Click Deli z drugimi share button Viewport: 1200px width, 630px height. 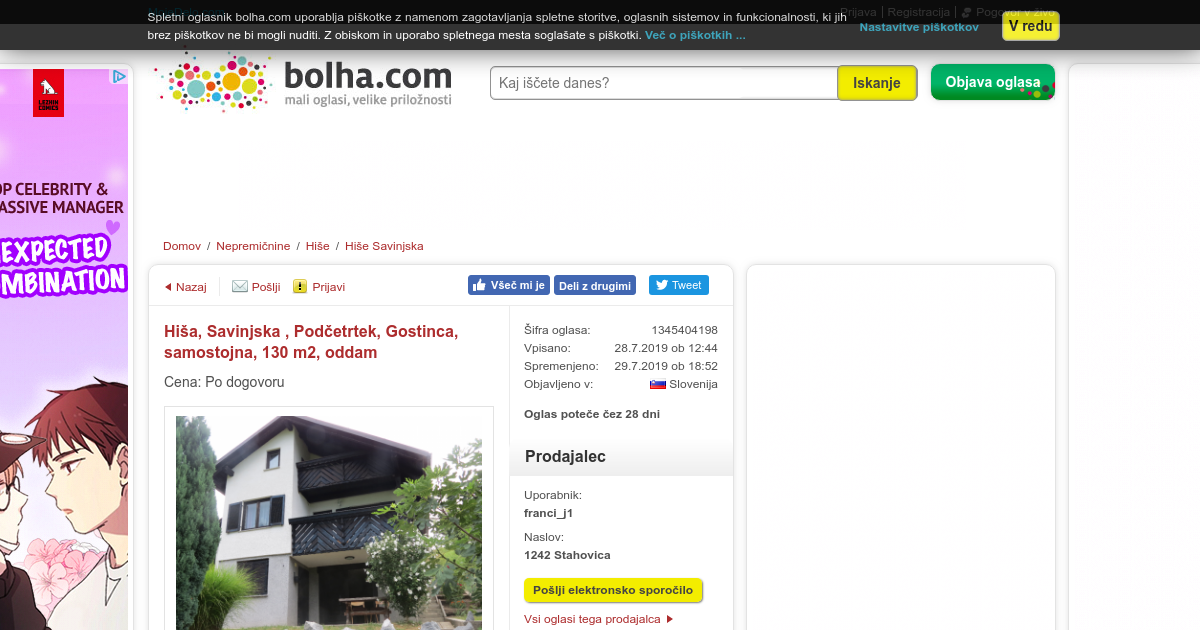pyautogui.click(x=595, y=285)
